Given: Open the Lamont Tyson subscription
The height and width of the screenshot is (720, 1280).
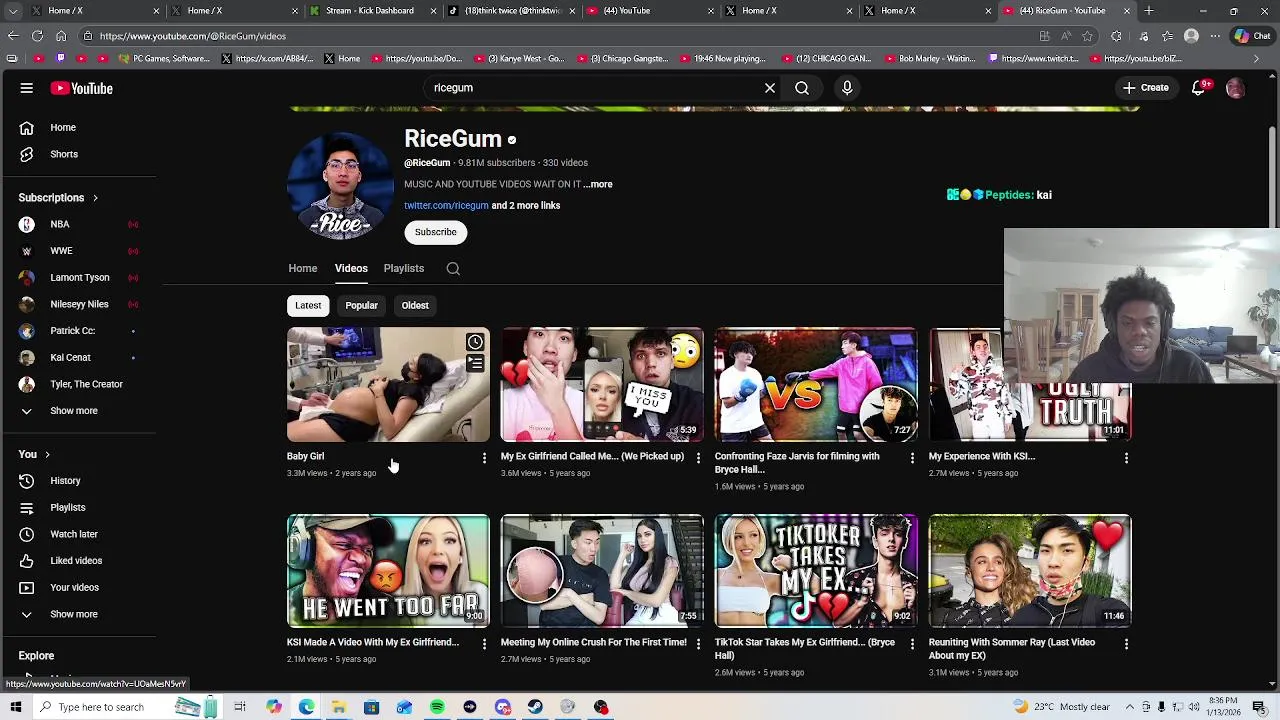Looking at the screenshot, I should tap(80, 277).
